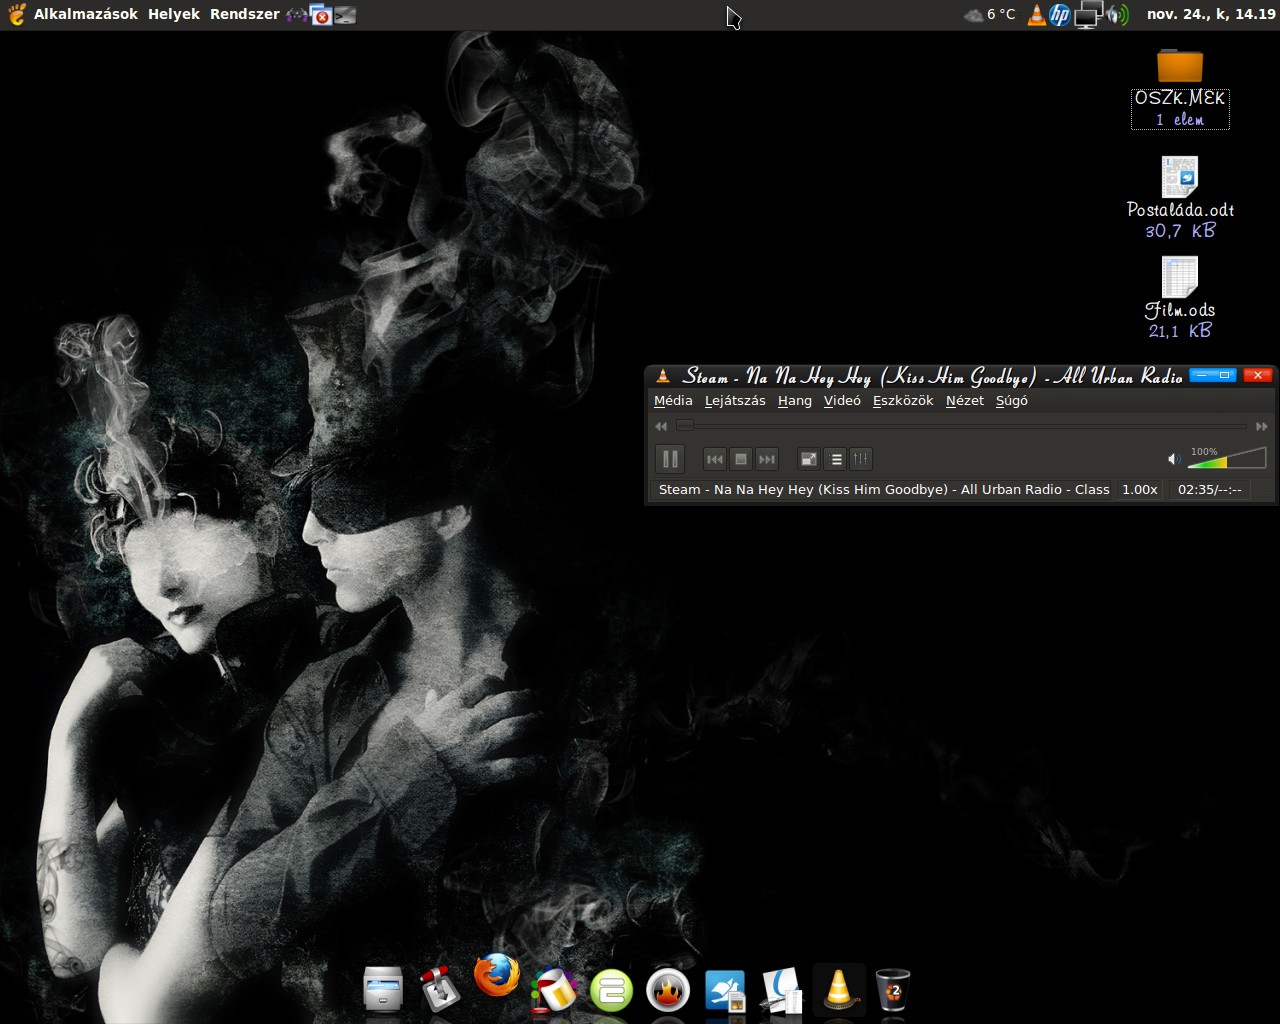The width and height of the screenshot is (1280, 1024).
Task: Open the weather applet showing 6 °C
Action: [989, 14]
